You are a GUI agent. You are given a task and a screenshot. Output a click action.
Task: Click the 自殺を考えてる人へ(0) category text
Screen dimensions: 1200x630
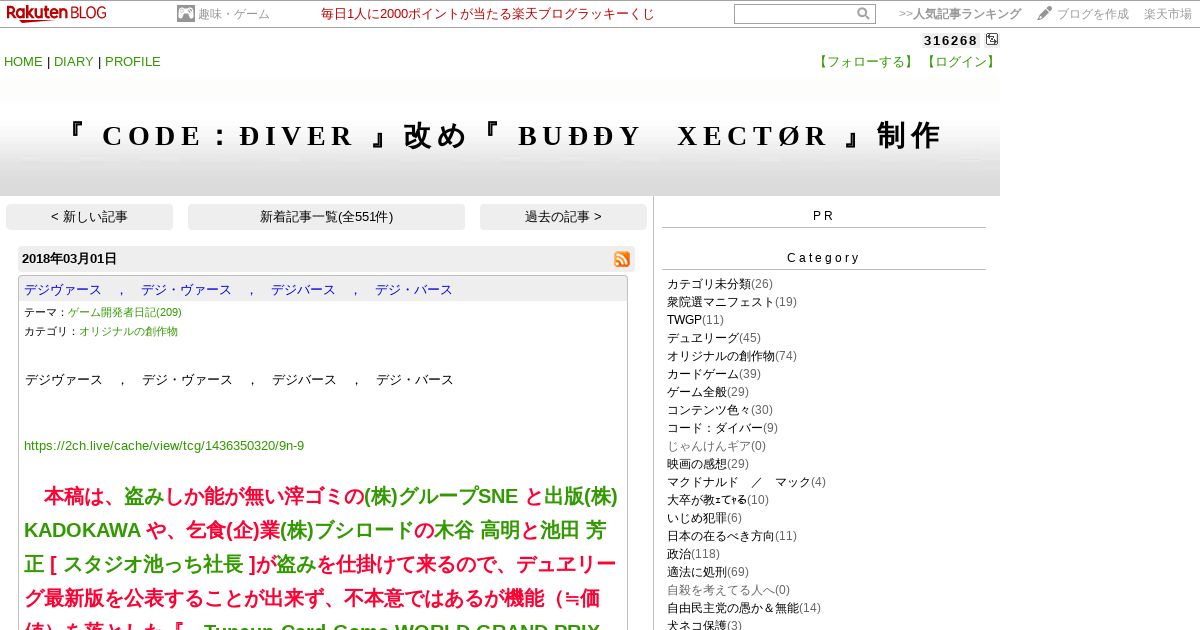[728, 590]
